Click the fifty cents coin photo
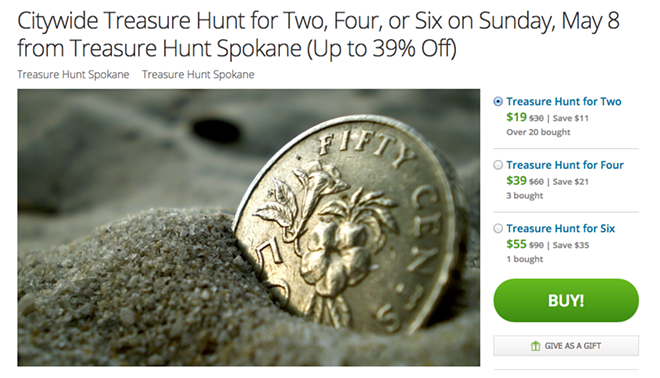Image resolution: width=660 pixels, height=378 pixels. pos(248,227)
